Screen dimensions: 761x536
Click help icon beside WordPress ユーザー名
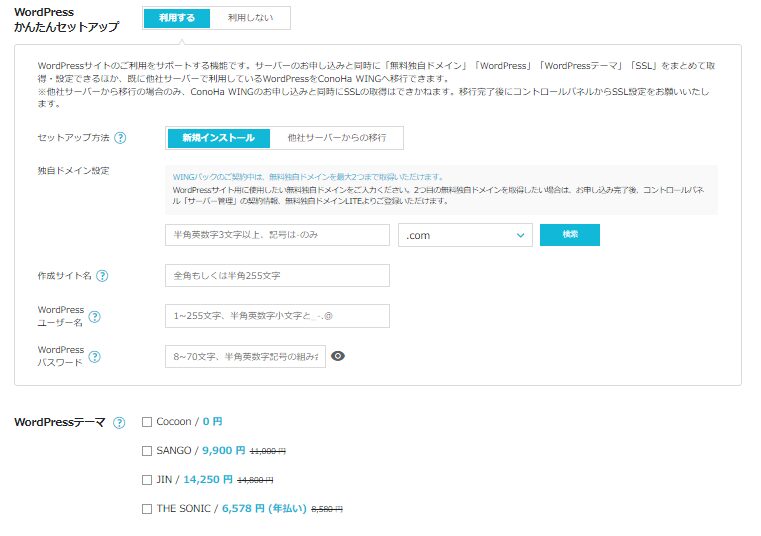(95, 317)
